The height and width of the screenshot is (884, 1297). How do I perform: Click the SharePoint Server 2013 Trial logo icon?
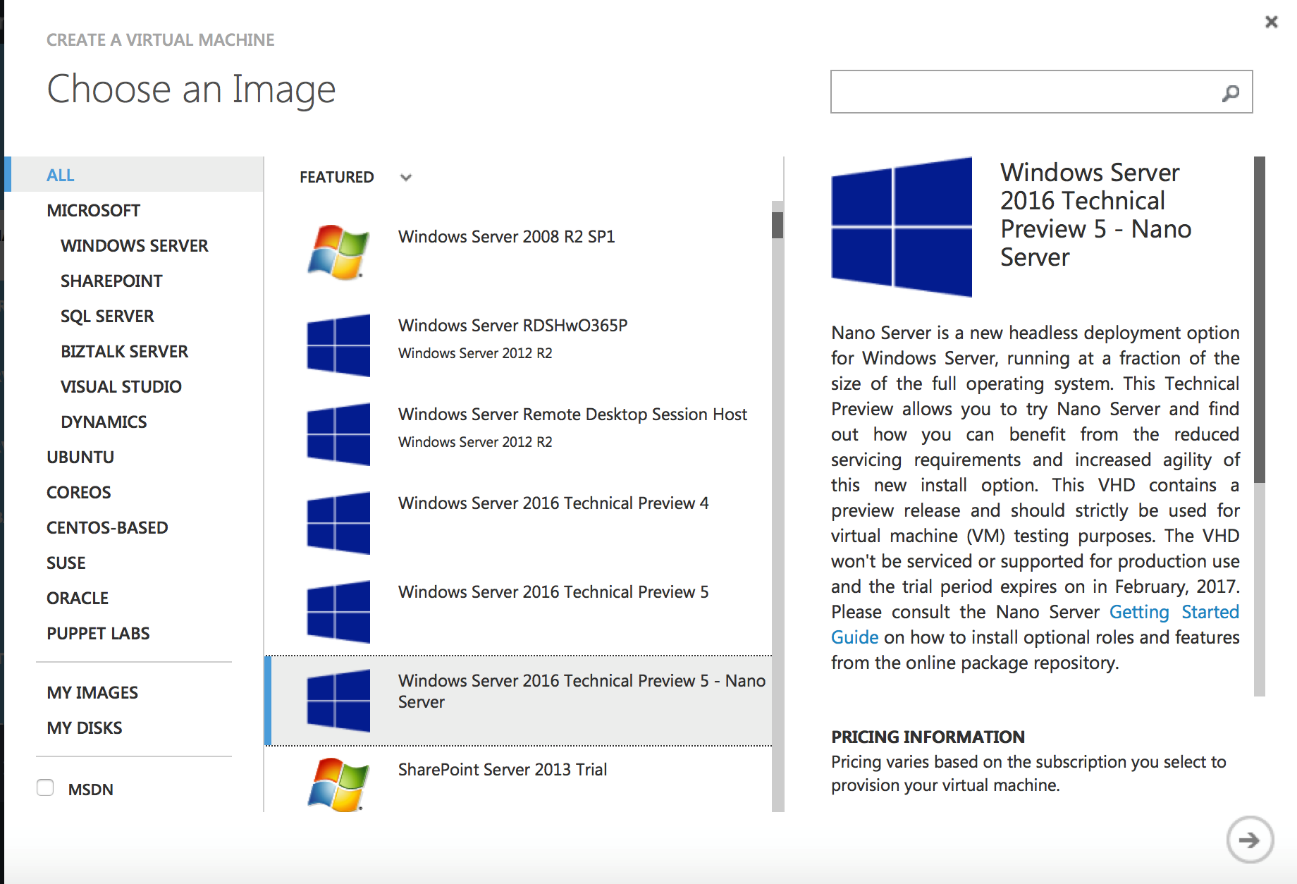click(x=337, y=783)
